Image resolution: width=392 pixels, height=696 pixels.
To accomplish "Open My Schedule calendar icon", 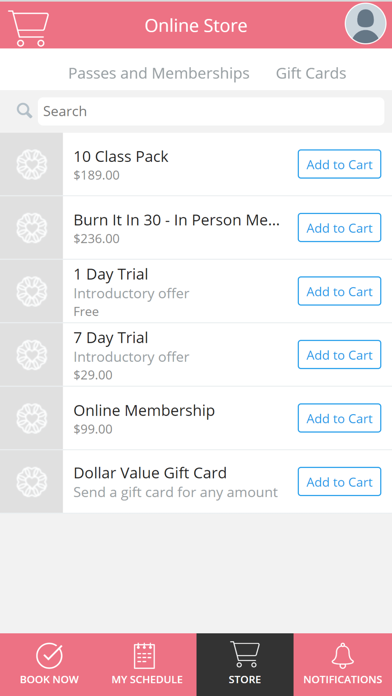I will click(145, 656).
